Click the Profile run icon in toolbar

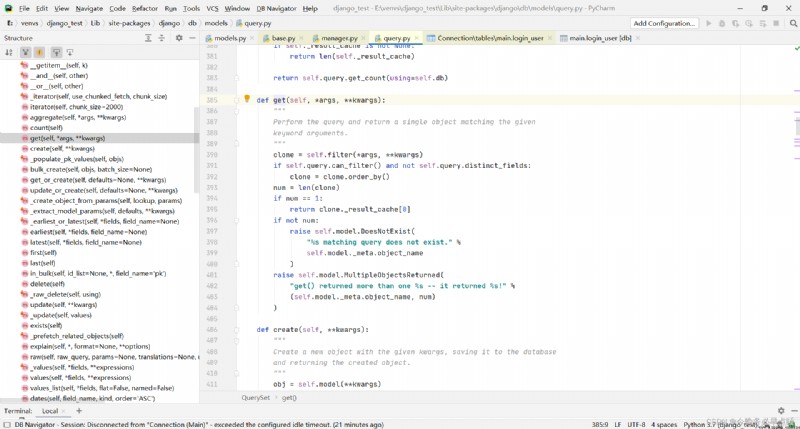click(748, 23)
